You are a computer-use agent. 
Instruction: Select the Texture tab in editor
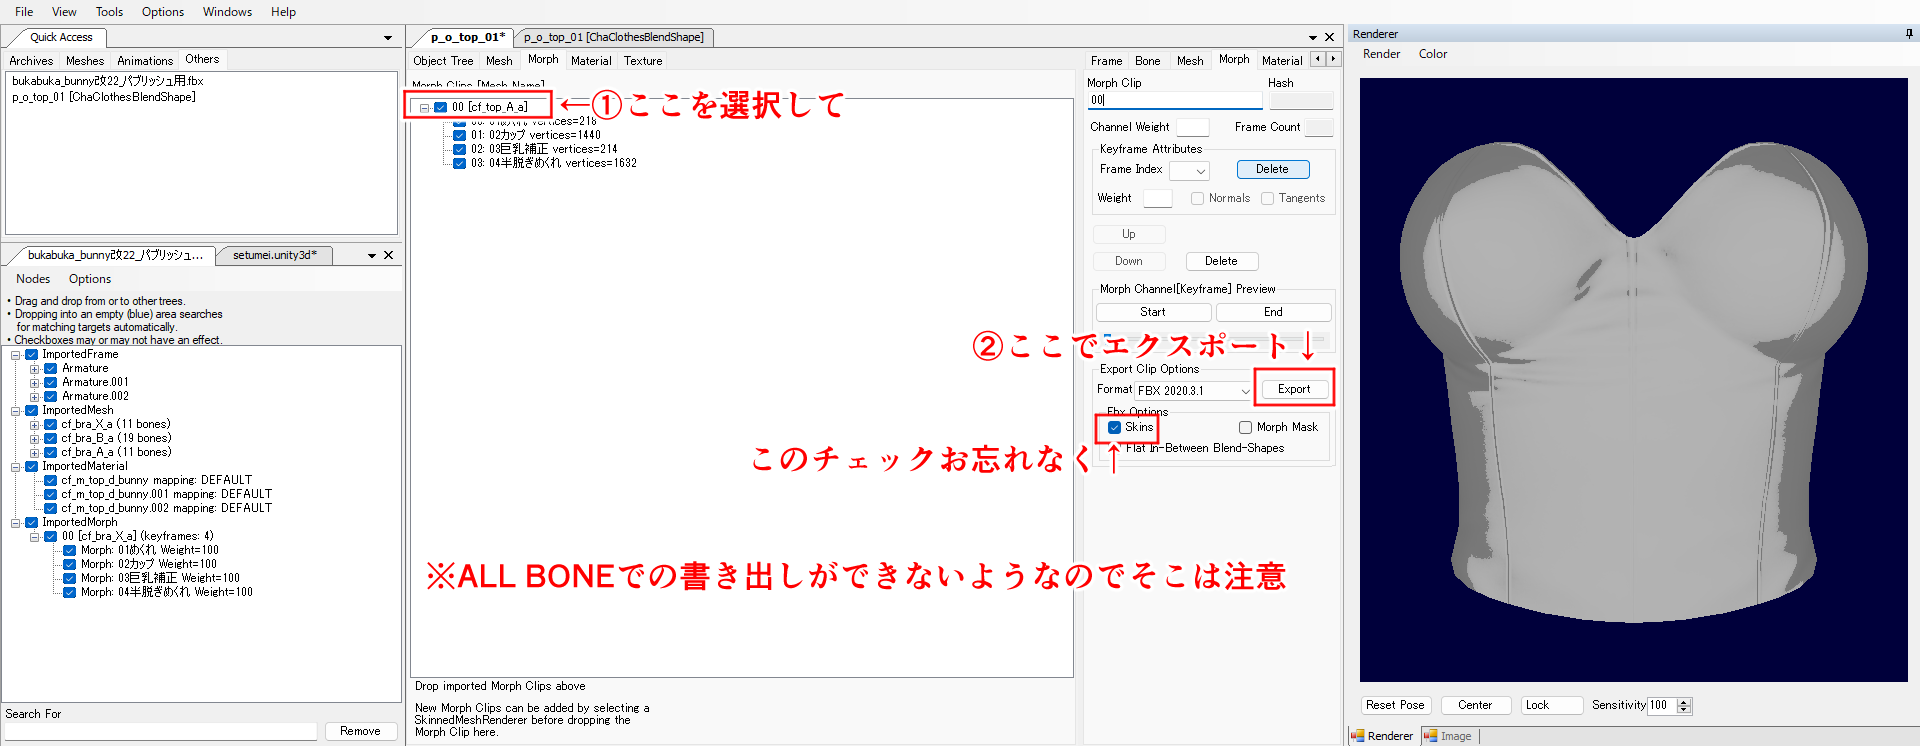(643, 61)
